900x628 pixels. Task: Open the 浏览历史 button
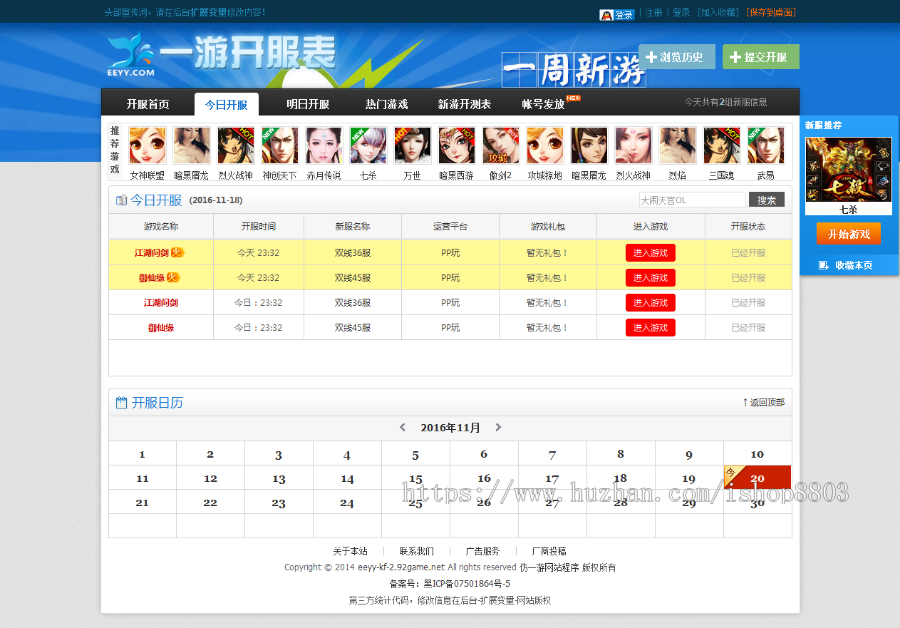point(677,57)
